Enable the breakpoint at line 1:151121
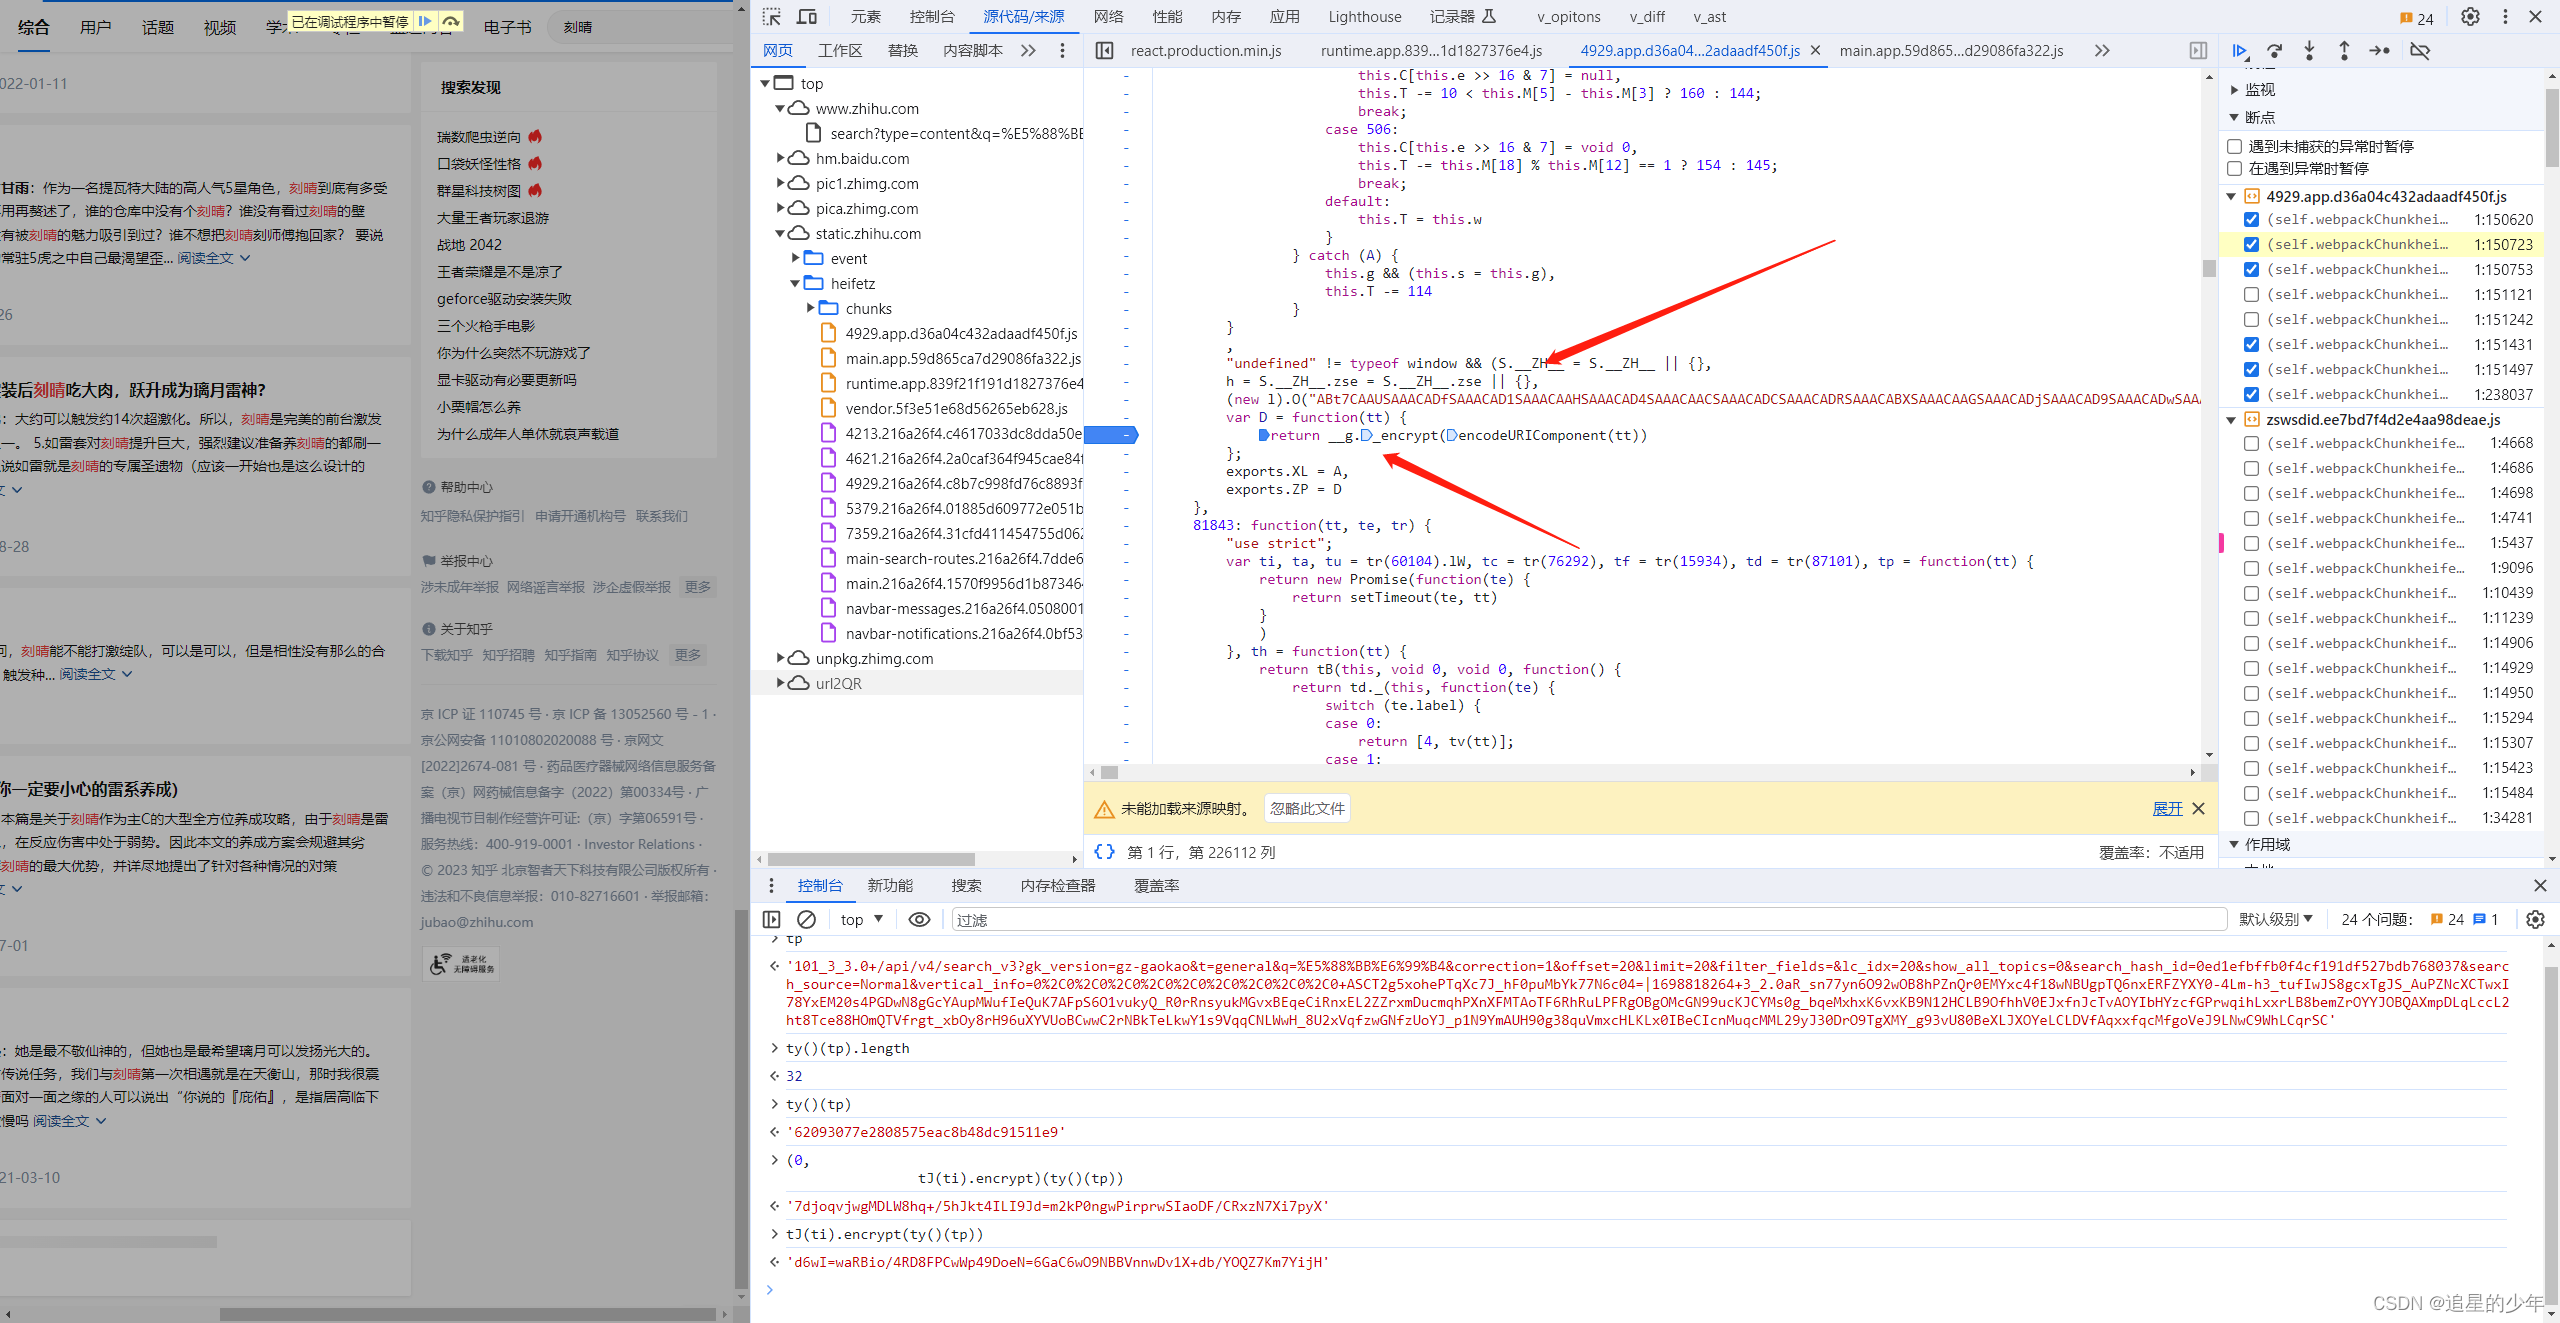The height and width of the screenshot is (1323, 2560). click(2251, 294)
